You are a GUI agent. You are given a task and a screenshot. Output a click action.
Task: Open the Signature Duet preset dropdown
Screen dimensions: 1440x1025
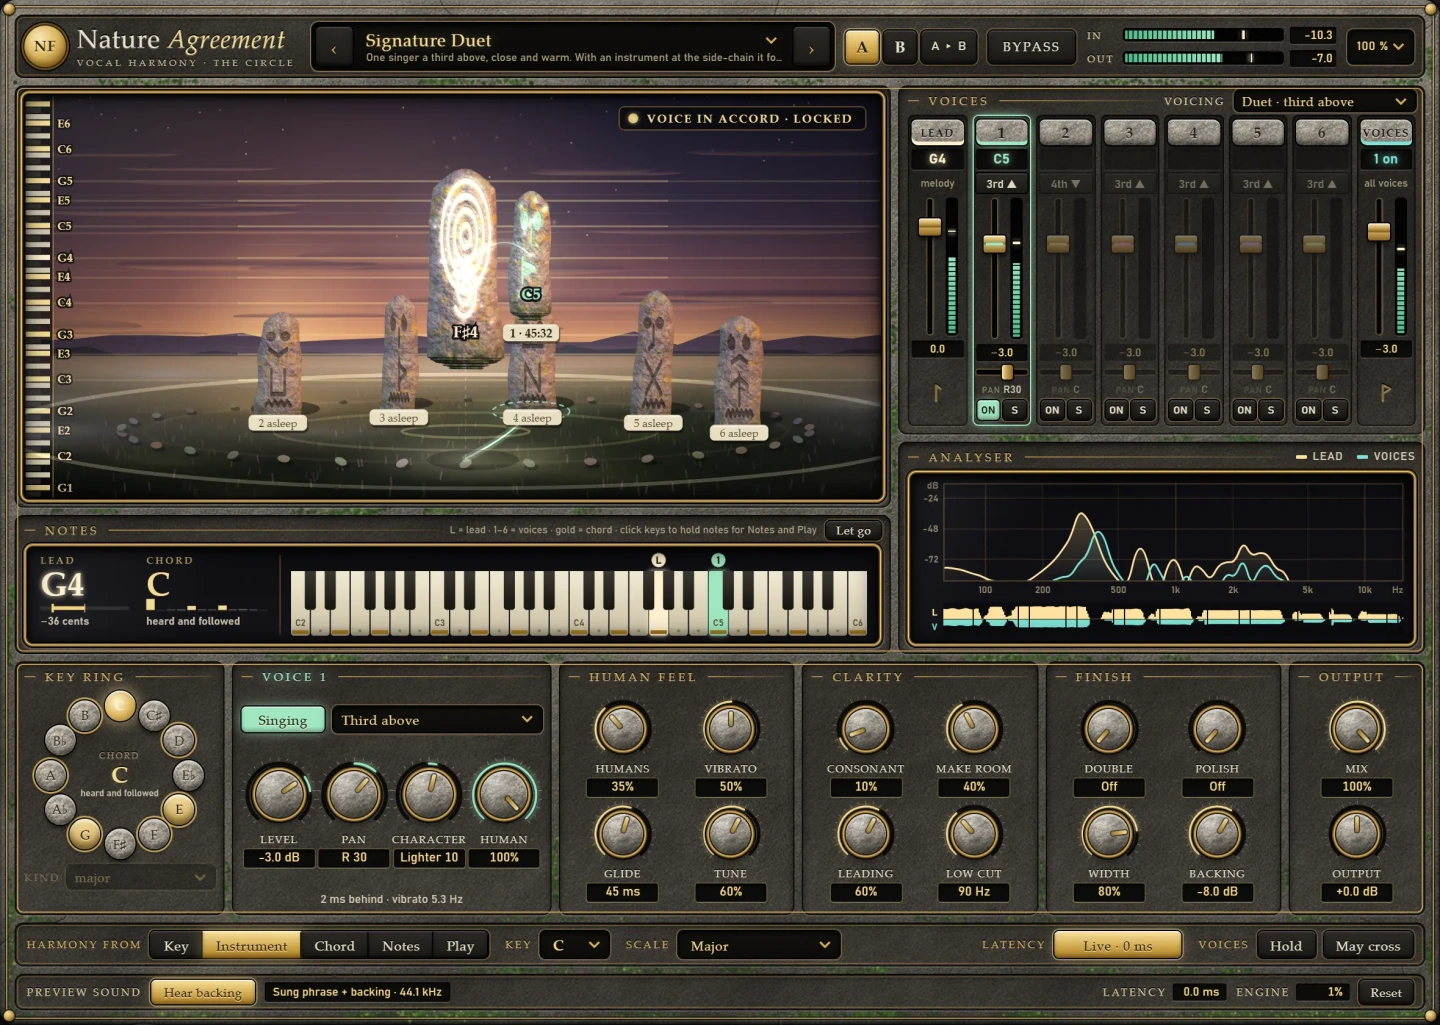(x=572, y=47)
